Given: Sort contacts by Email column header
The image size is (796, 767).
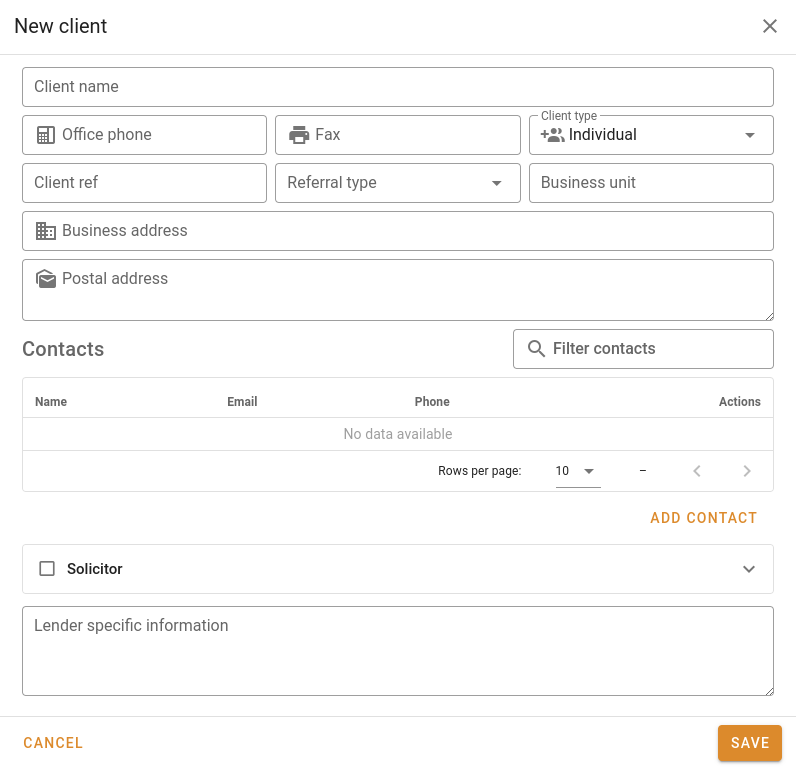Looking at the screenshot, I should coord(242,402).
